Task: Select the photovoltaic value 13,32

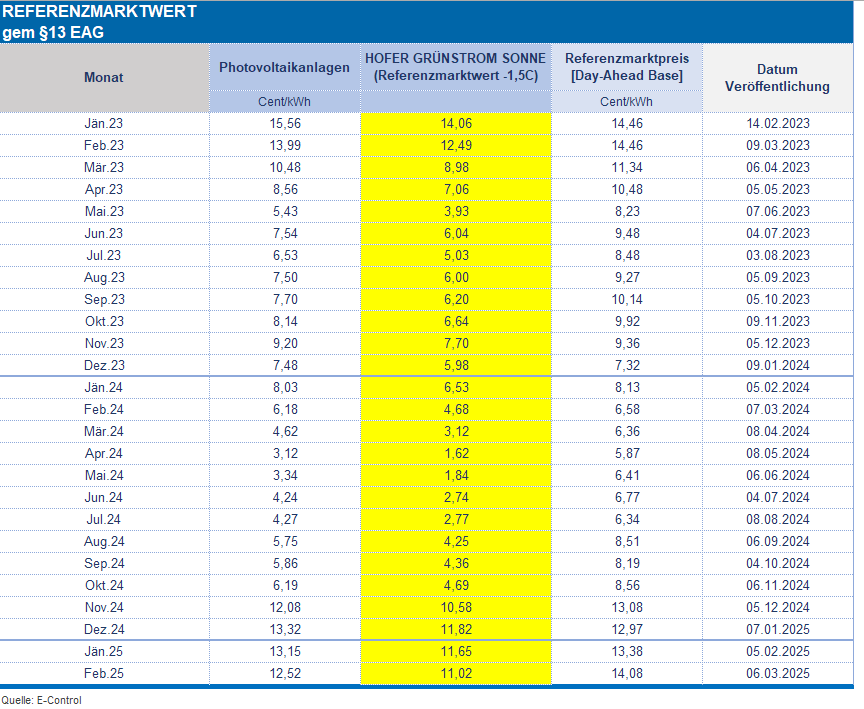Action: pos(285,630)
